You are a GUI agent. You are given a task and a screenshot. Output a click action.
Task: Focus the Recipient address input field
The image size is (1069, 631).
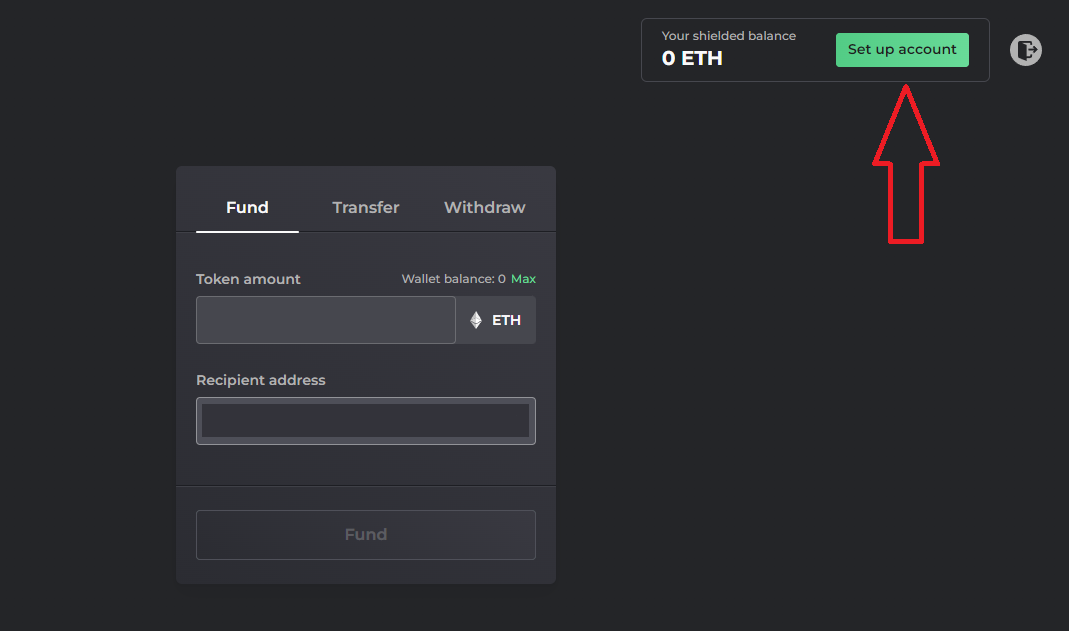click(x=365, y=420)
